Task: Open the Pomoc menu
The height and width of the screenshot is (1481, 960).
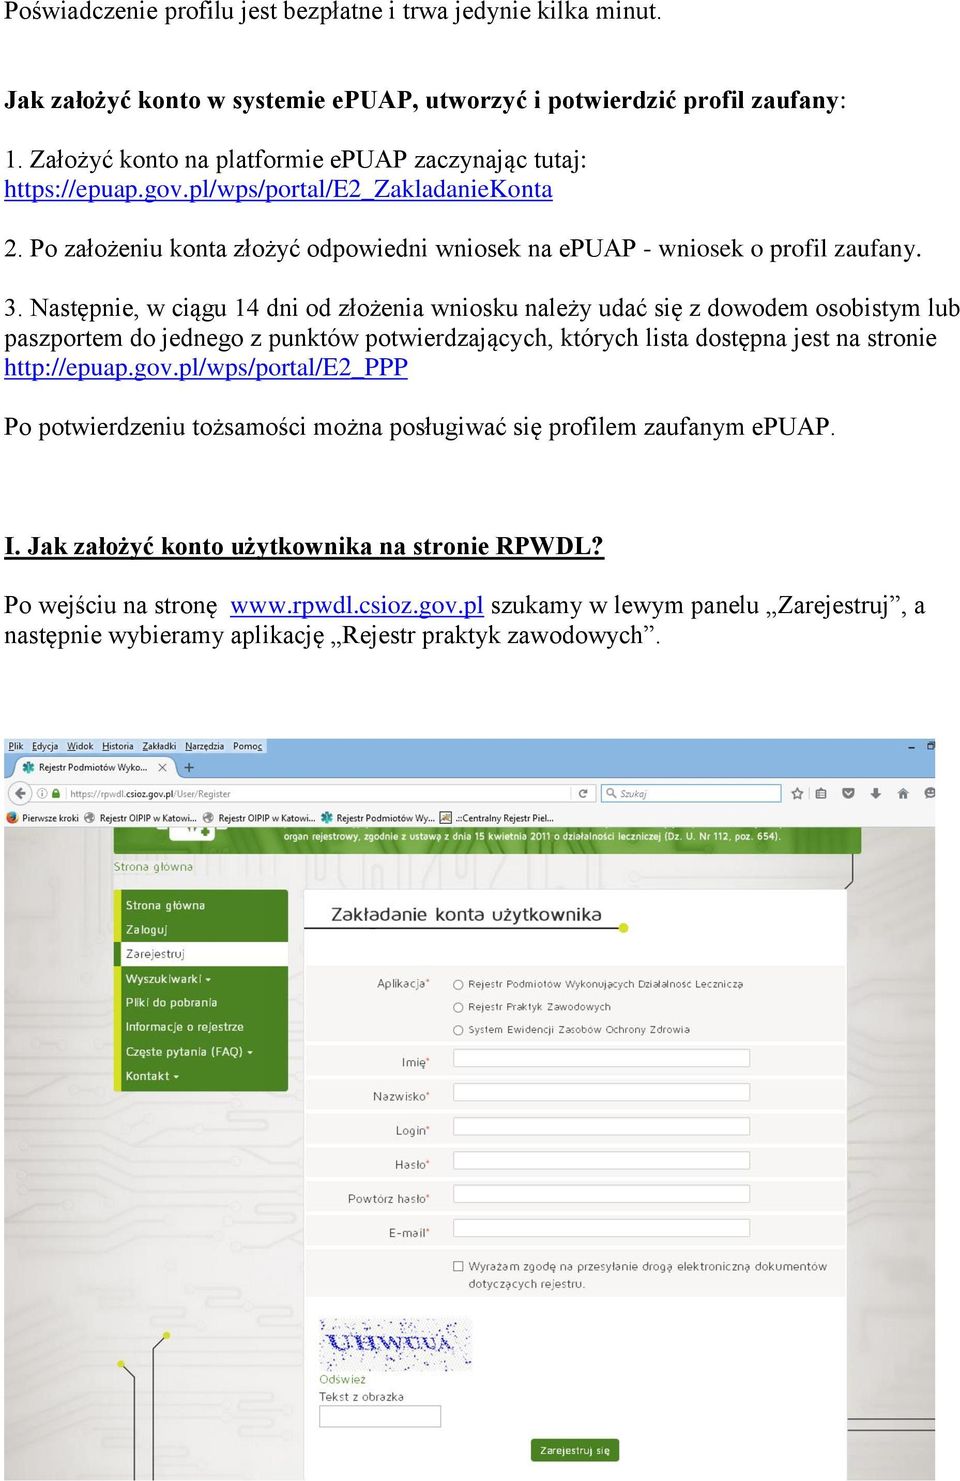Action: (x=247, y=746)
